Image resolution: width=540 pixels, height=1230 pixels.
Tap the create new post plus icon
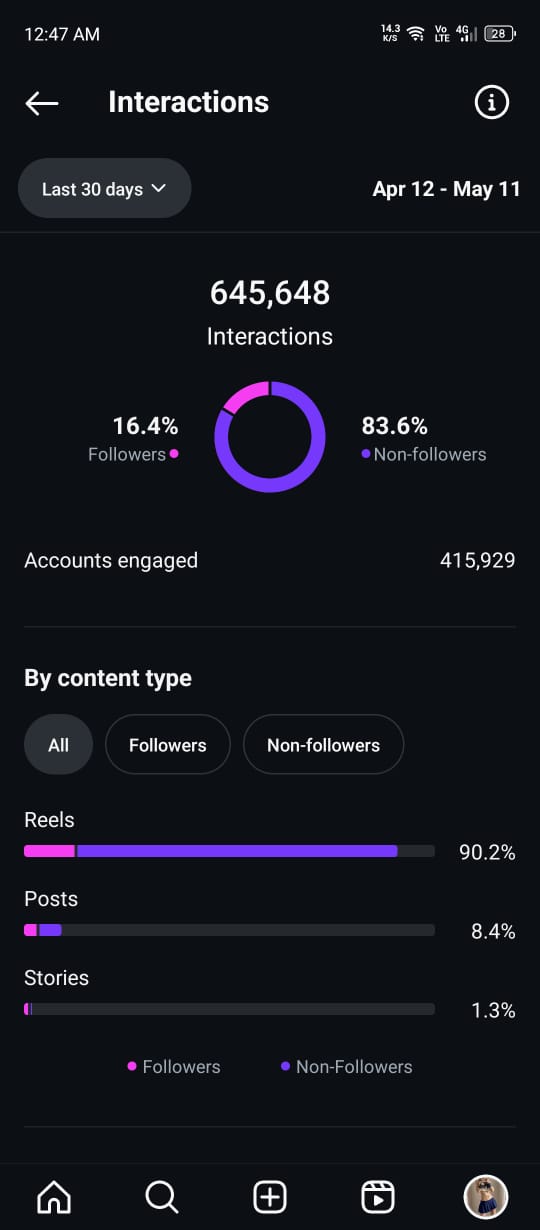click(x=270, y=1196)
